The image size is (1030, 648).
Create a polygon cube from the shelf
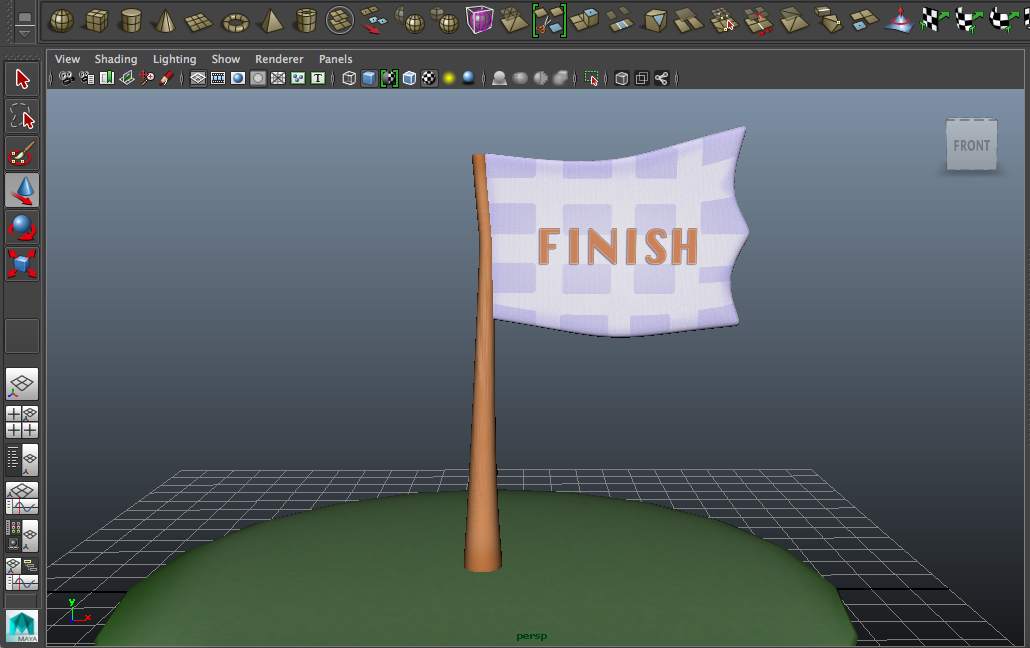(97, 17)
